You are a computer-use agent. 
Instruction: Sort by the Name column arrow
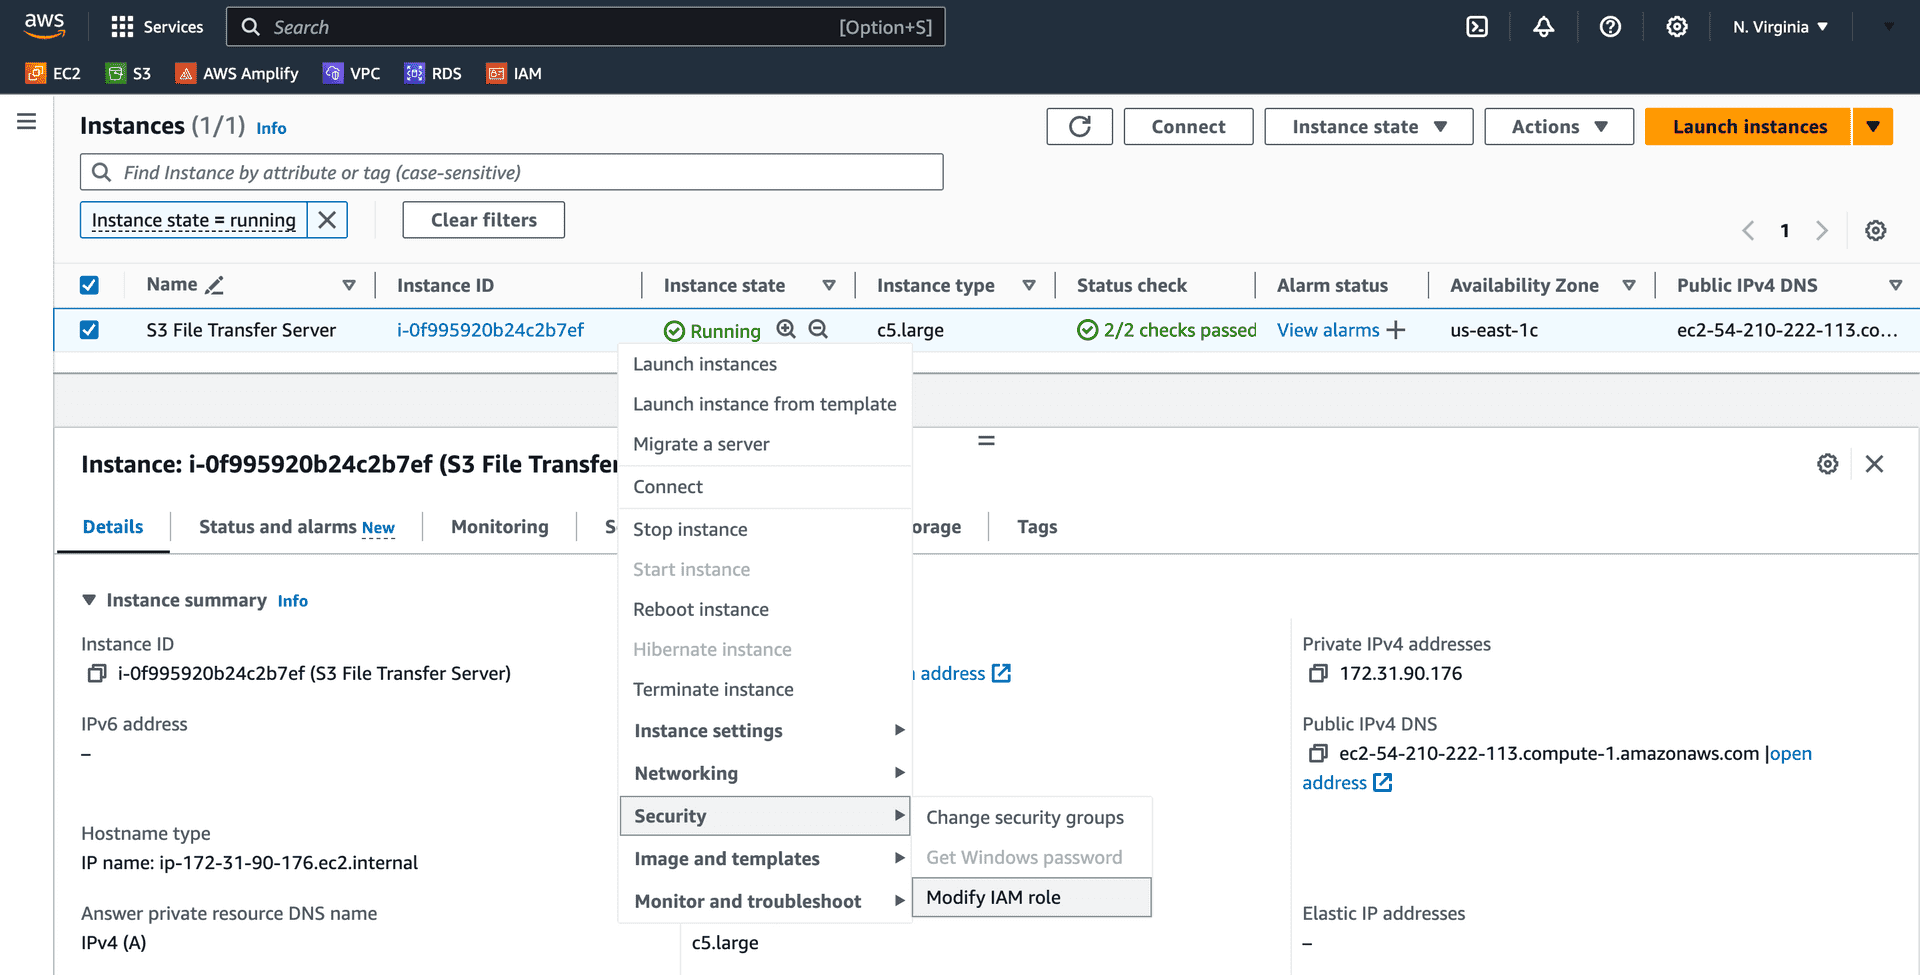(x=349, y=286)
